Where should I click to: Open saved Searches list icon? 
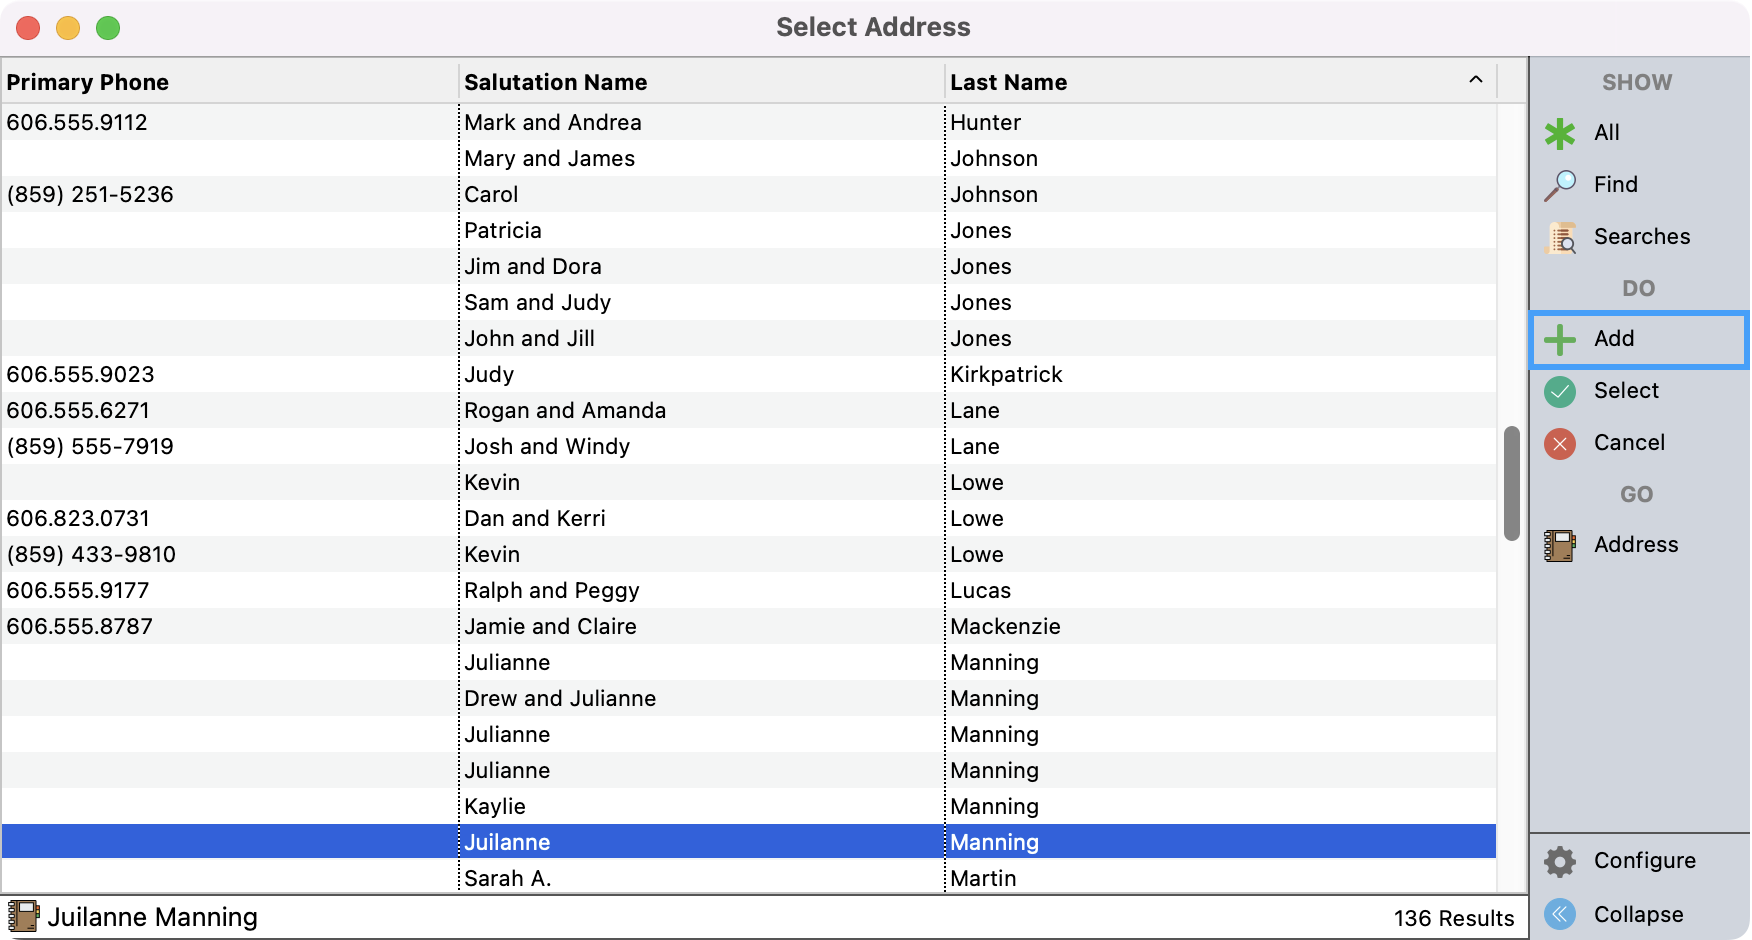tap(1560, 237)
